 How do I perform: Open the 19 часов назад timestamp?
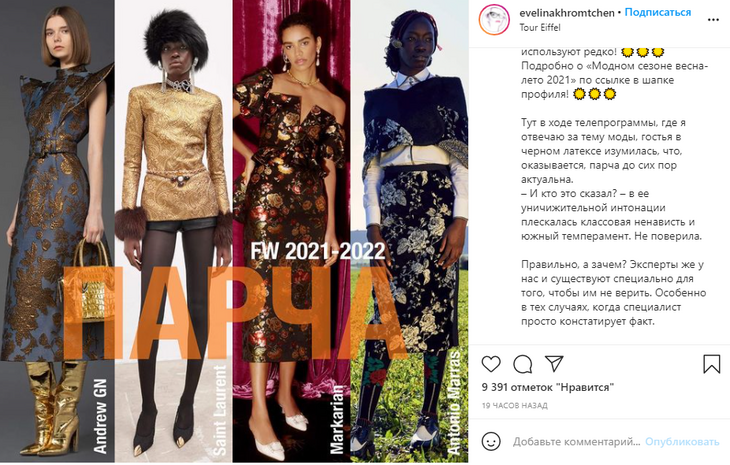click(514, 406)
